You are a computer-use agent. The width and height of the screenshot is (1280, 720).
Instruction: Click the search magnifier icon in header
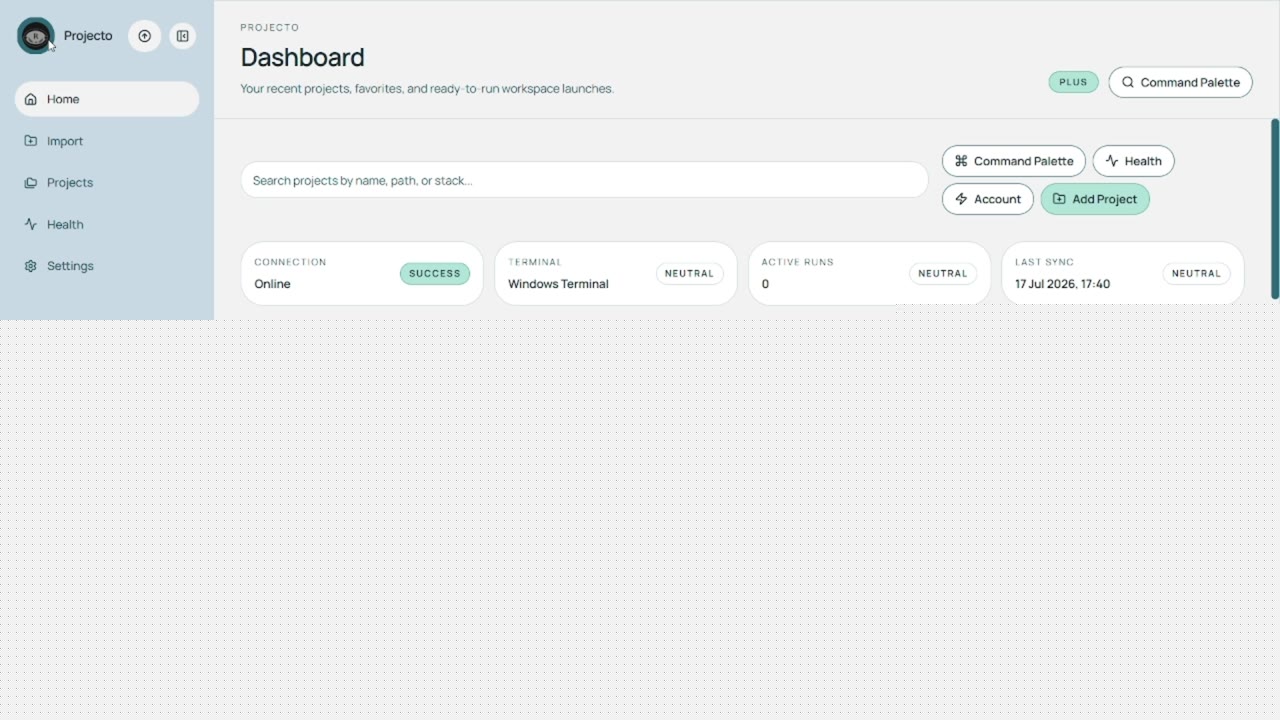[1128, 82]
